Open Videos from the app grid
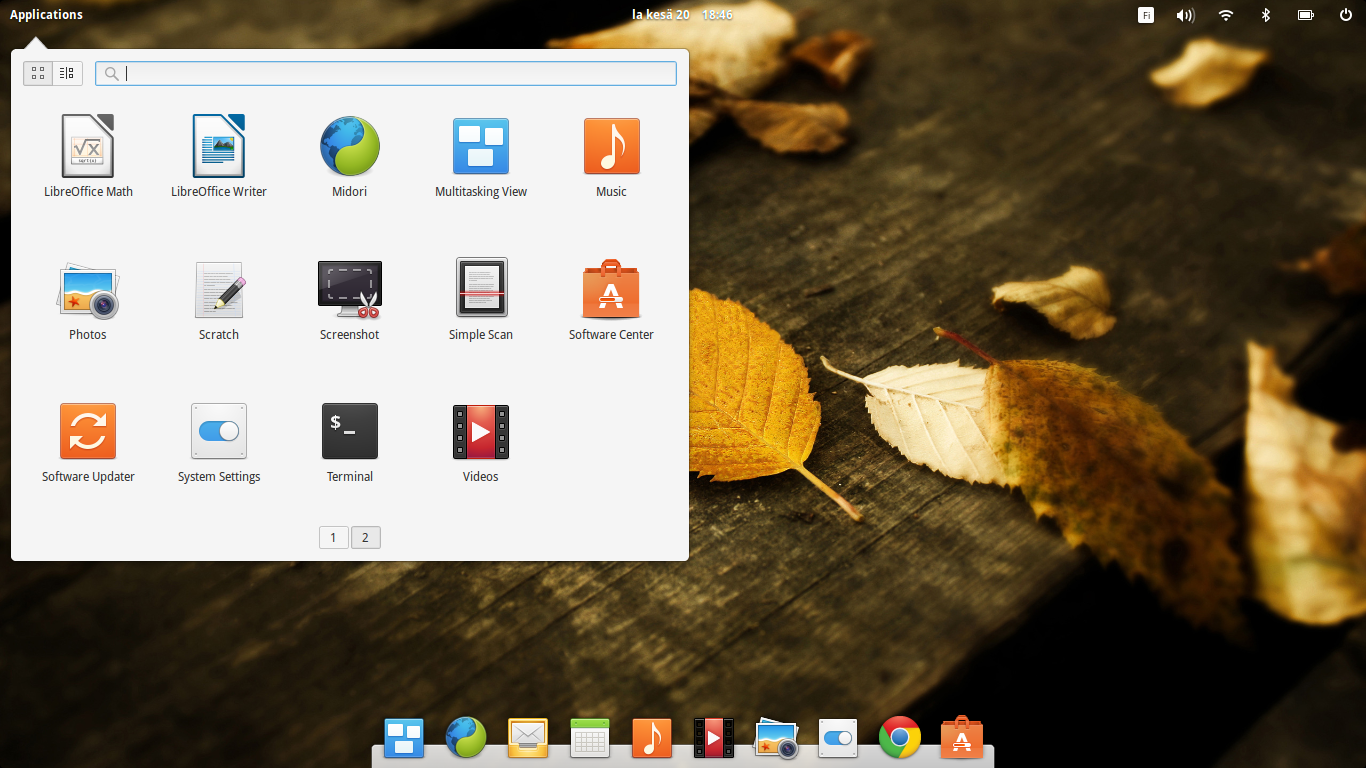Viewport: 1366px width, 768px height. point(481,443)
